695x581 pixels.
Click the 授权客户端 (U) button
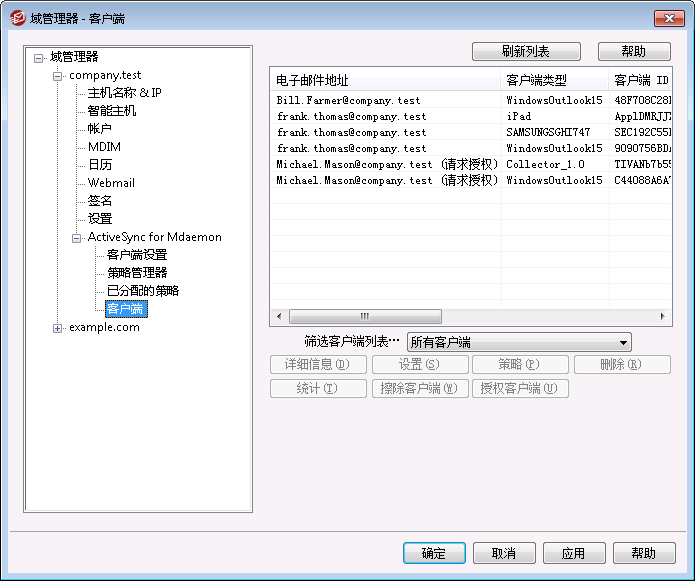[520, 389]
